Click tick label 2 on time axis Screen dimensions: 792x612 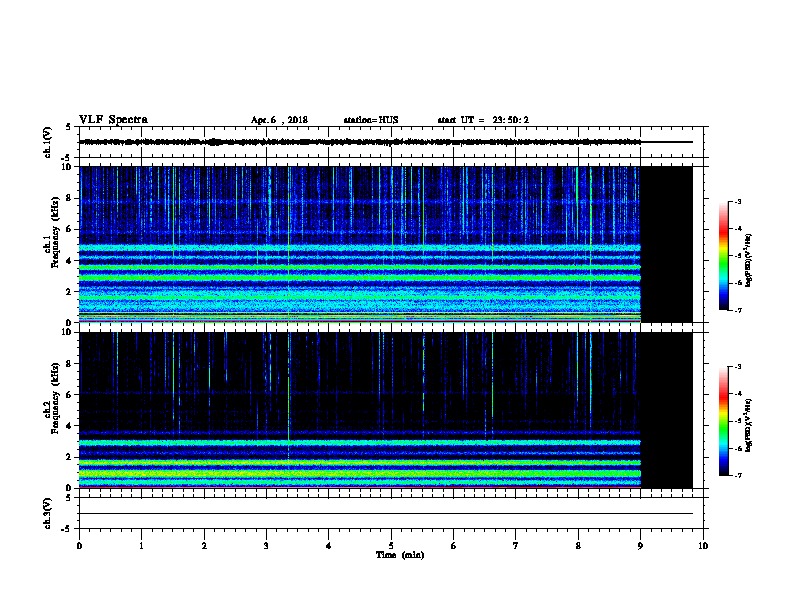(204, 546)
